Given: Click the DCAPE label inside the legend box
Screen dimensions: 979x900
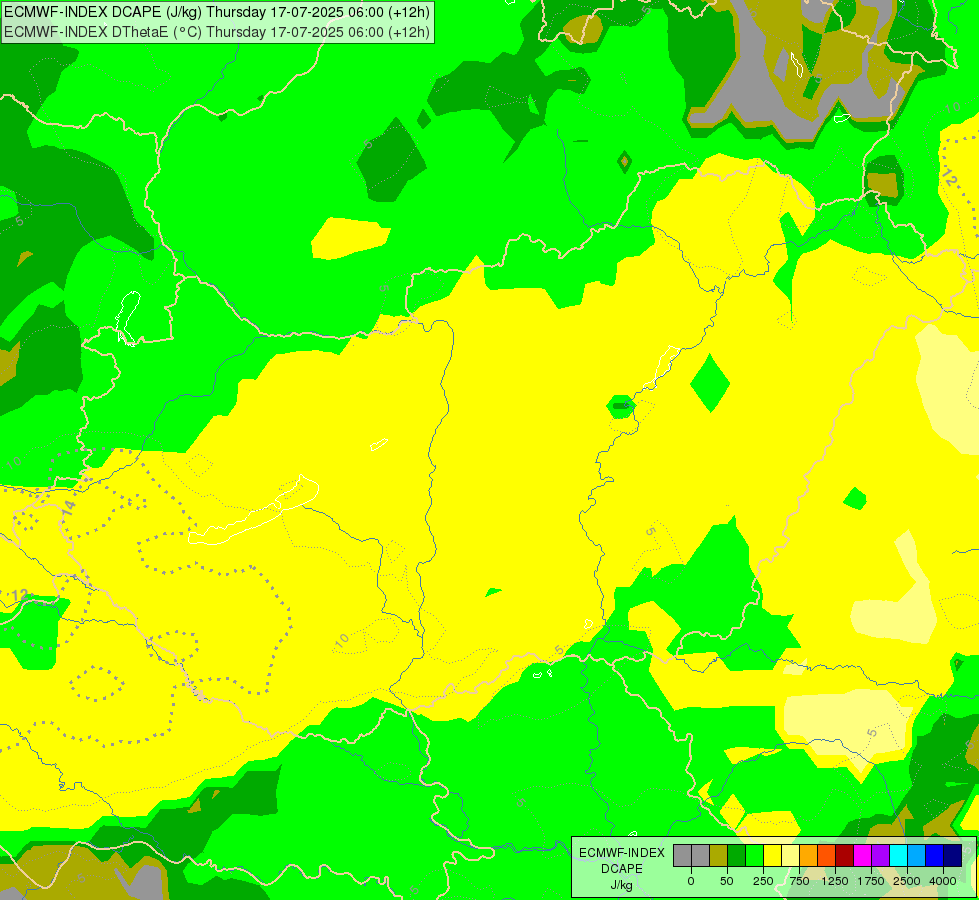Looking at the screenshot, I should 622,869.
